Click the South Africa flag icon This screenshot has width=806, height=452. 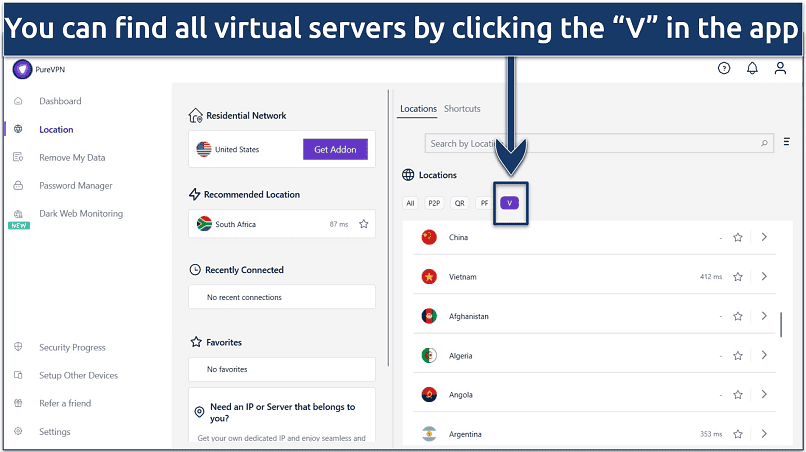(204, 224)
